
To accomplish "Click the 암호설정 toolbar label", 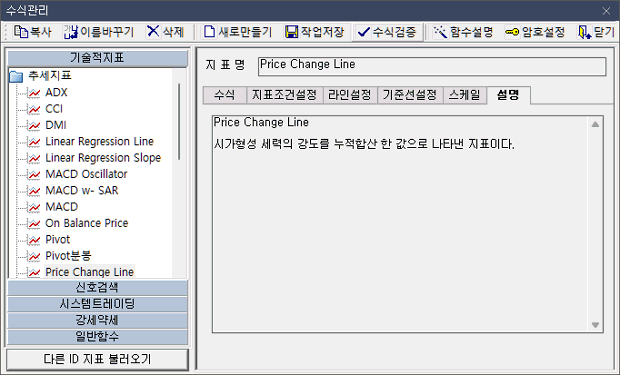I will coord(543,32).
